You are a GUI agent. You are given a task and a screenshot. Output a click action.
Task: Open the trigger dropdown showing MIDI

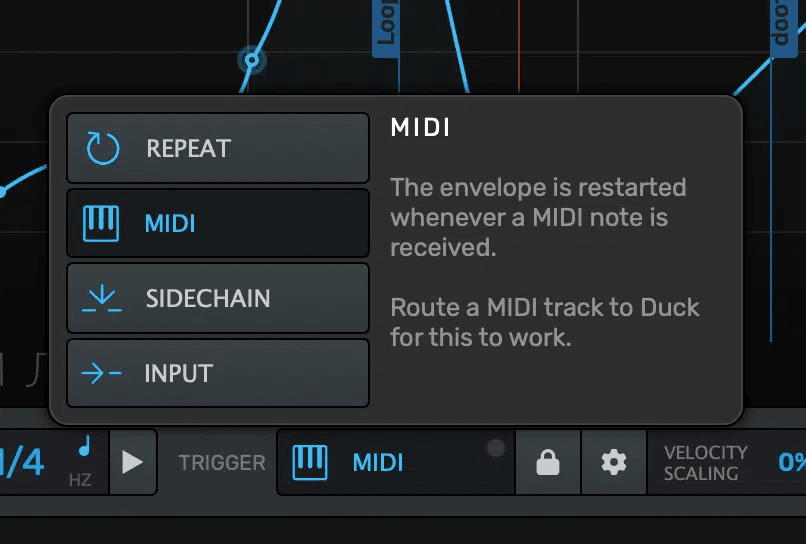pos(395,462)
